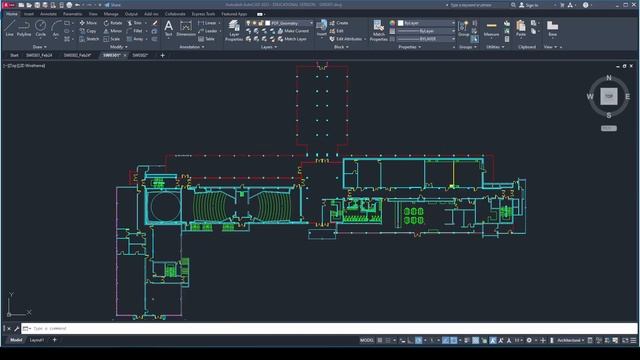Image resolution: width=640 pixels, height=360 pixels.
Task: Open the Output ribbon tab
Action: [131, 14]
